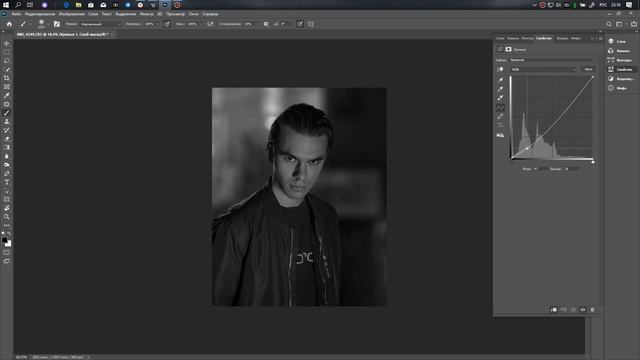Select the Rectangle shape tool
640x360 pixels.
(x=7, y=199)
